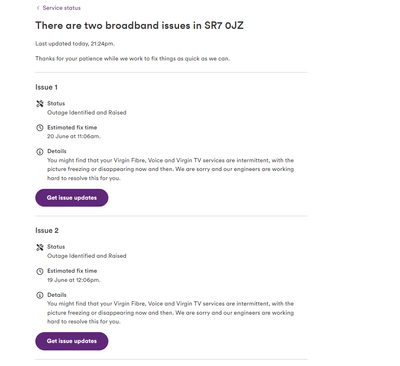Get issue updates for Issue 2
The height and width of the screenshot is (366, 400).
tap(72, 341)
